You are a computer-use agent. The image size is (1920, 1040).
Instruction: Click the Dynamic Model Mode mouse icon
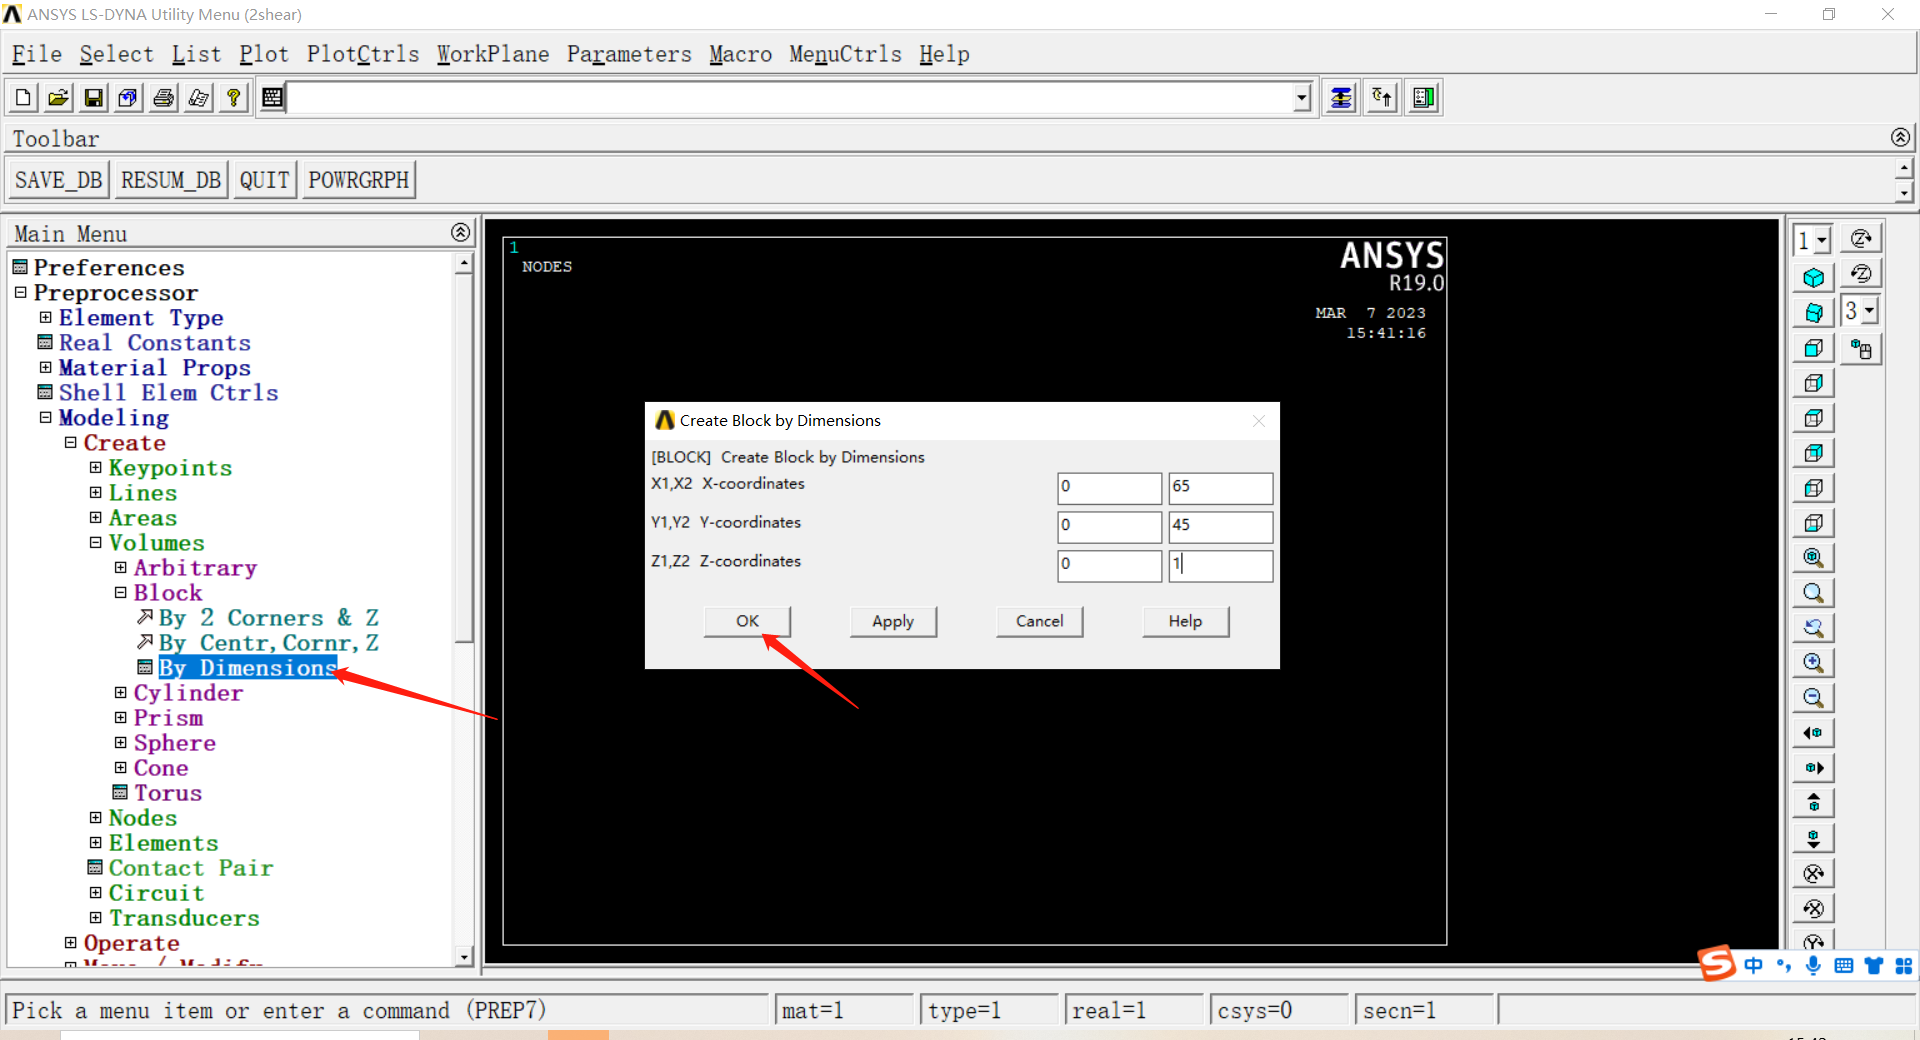[x=1861, y=349]
